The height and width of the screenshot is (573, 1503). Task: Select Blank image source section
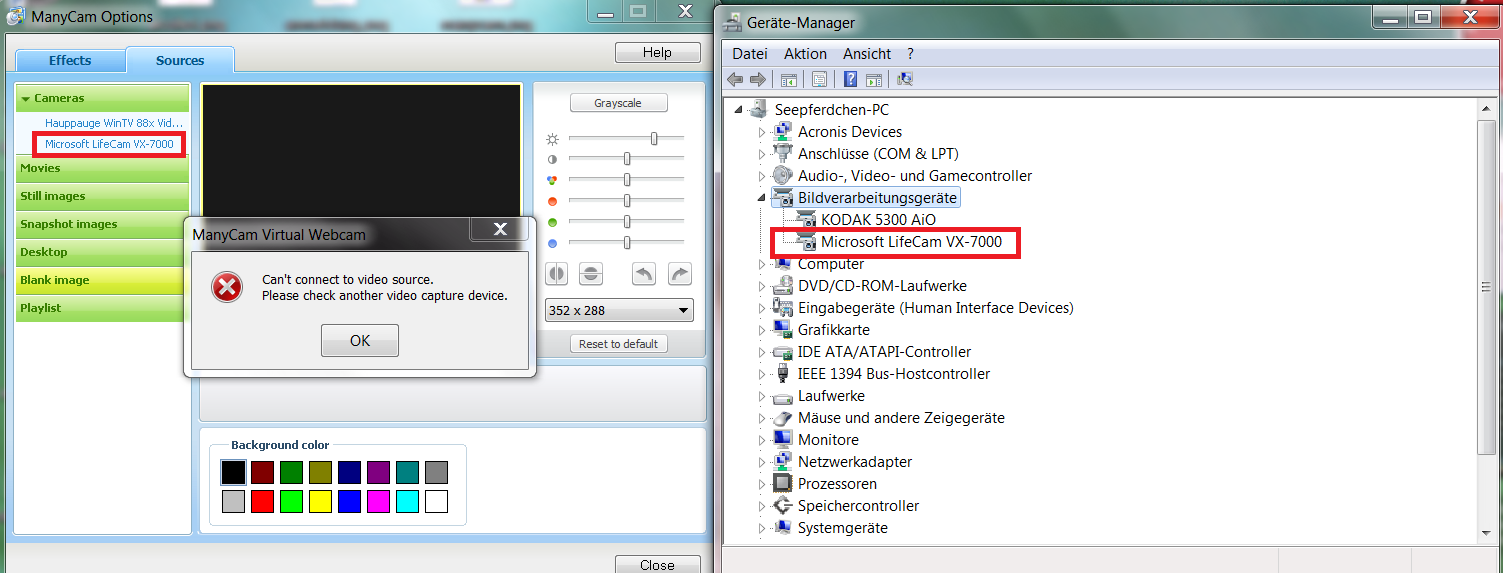102,280
